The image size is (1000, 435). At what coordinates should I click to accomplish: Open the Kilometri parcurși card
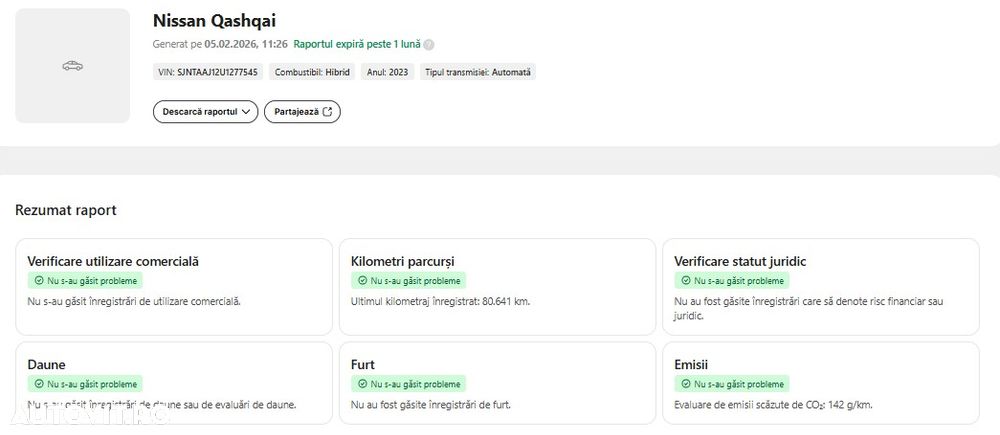click(497, 286)
